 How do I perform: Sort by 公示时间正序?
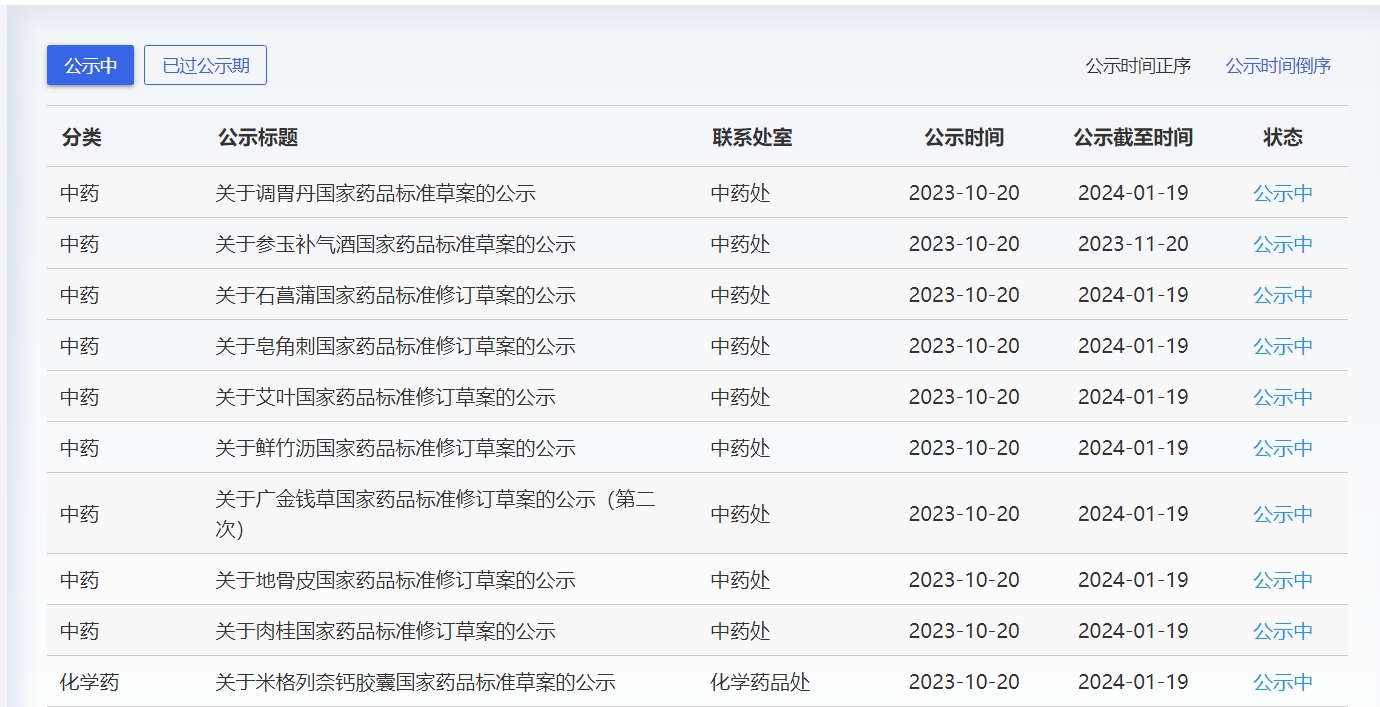pyautogui.click(x=1138, y=66)
